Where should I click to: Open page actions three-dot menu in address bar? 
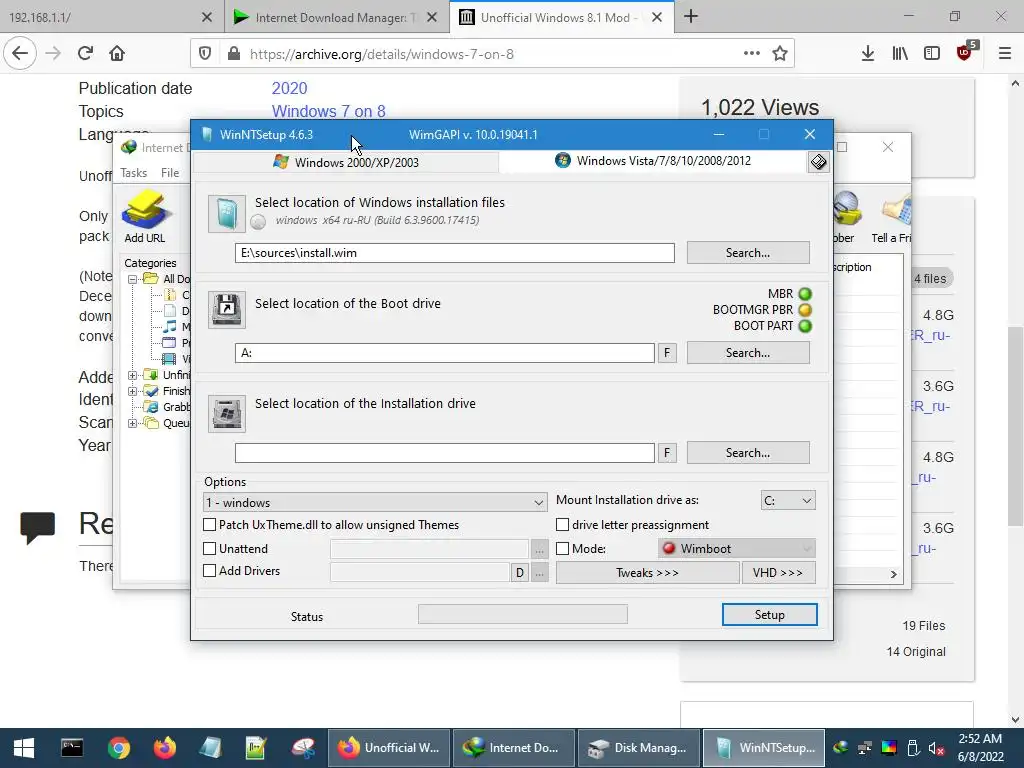(x=752, y=54)
